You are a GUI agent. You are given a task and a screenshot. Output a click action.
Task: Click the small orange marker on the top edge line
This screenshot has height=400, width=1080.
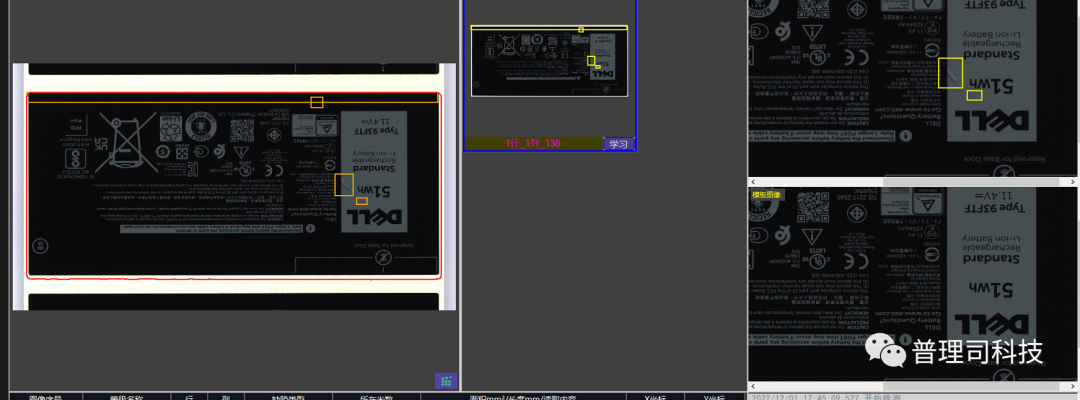(x=317, y=102)
